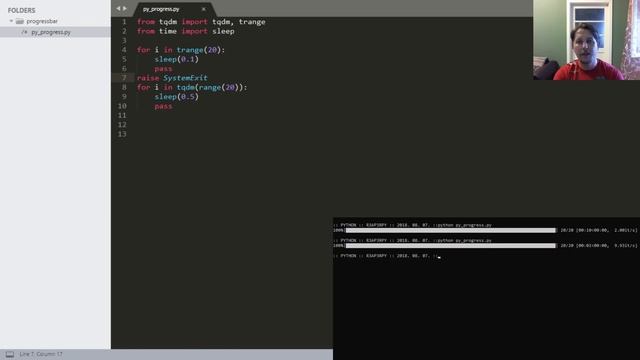Click the first terminal progress bar
The image size is (640, 360).
tap(451, 230)
